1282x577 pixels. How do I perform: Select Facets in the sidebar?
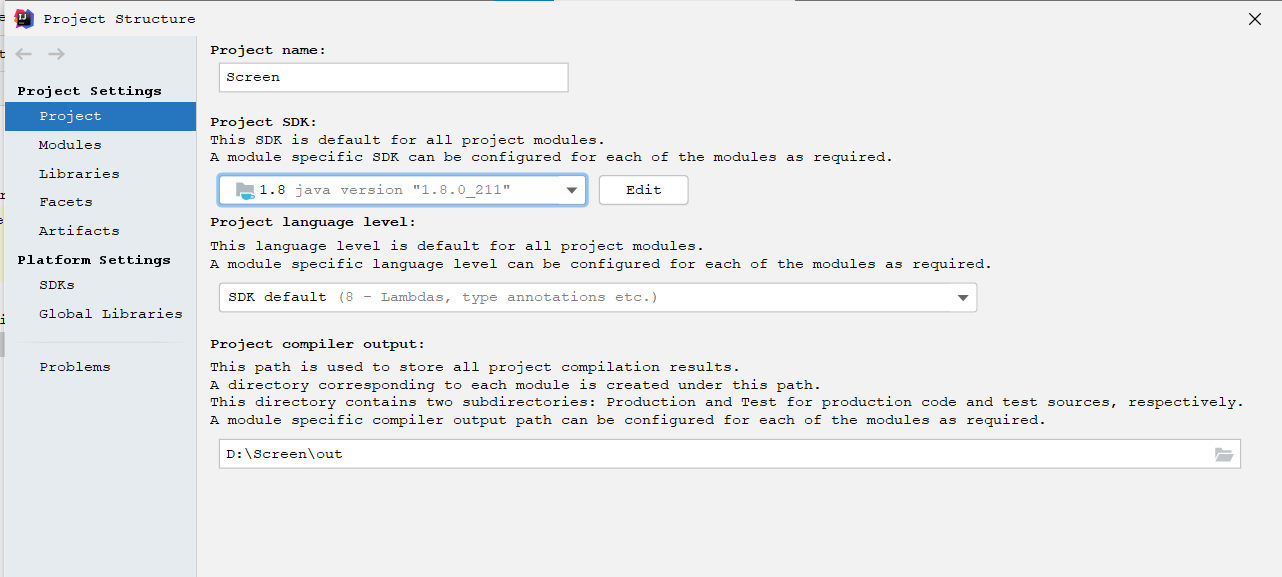(x=65, y=201)
